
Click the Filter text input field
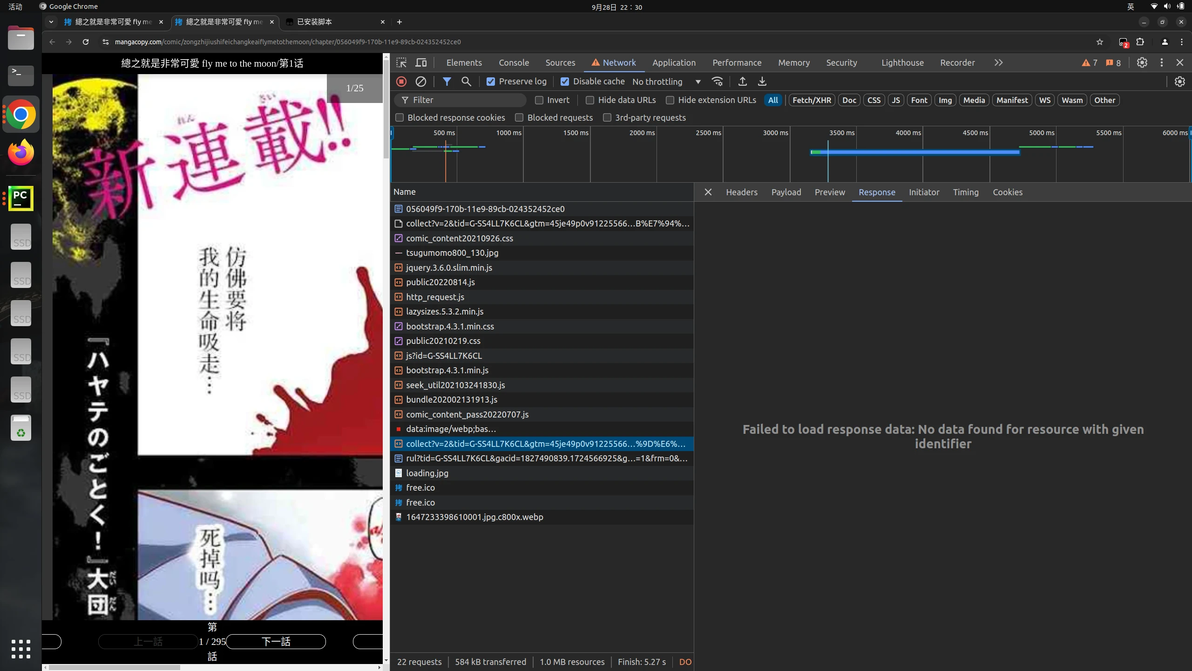(461, 100)
